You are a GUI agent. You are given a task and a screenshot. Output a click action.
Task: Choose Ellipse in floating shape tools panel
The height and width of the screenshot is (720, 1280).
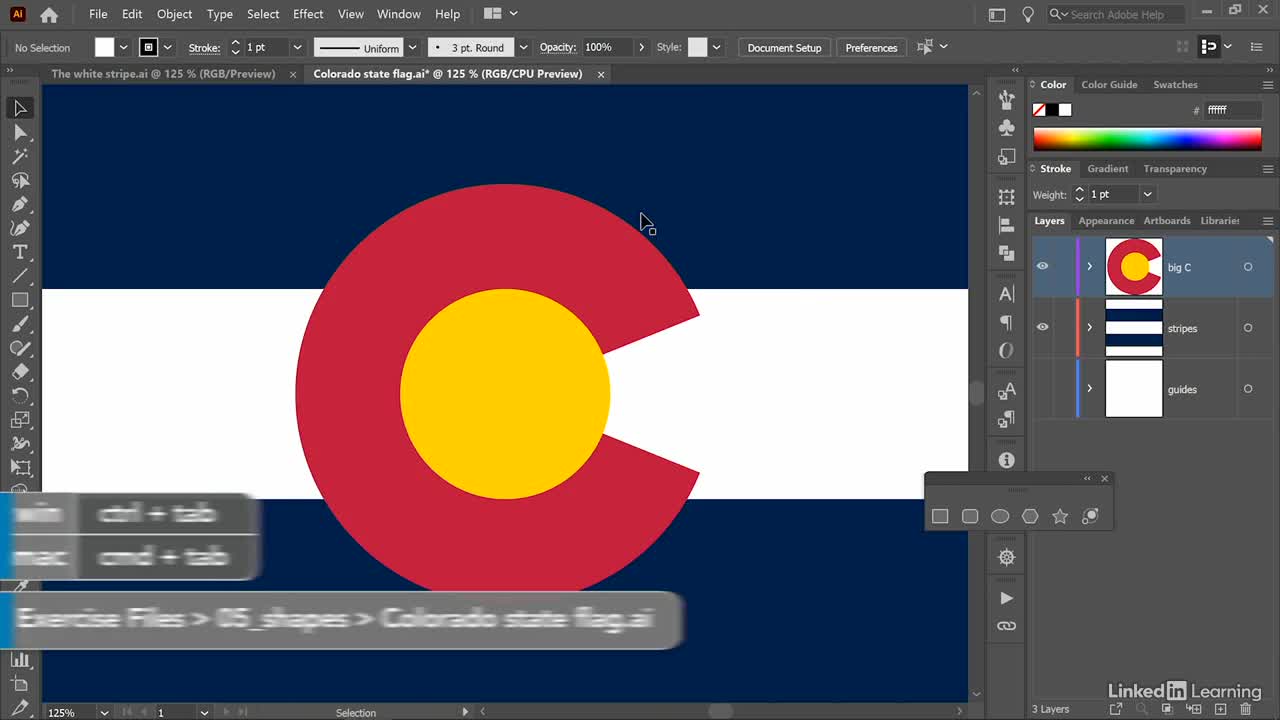(1000, 516)
